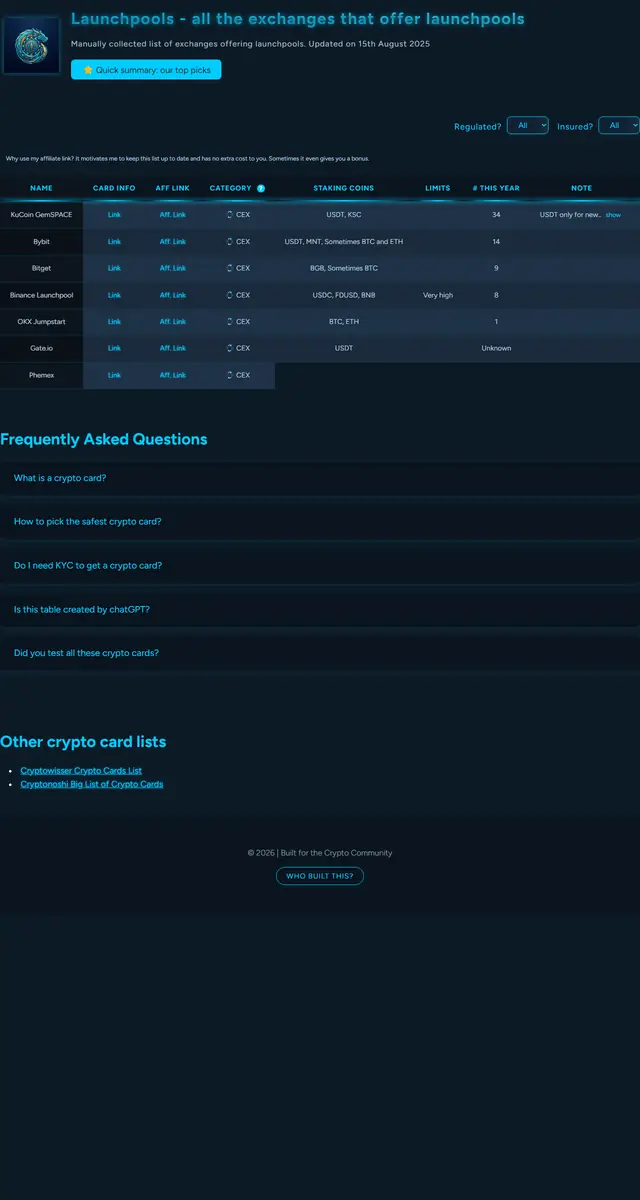Expand 'Is this table created by chatGPT?'
This screenshot has width=640, height=1200.
pyautogui.click(x=320, y=609)
